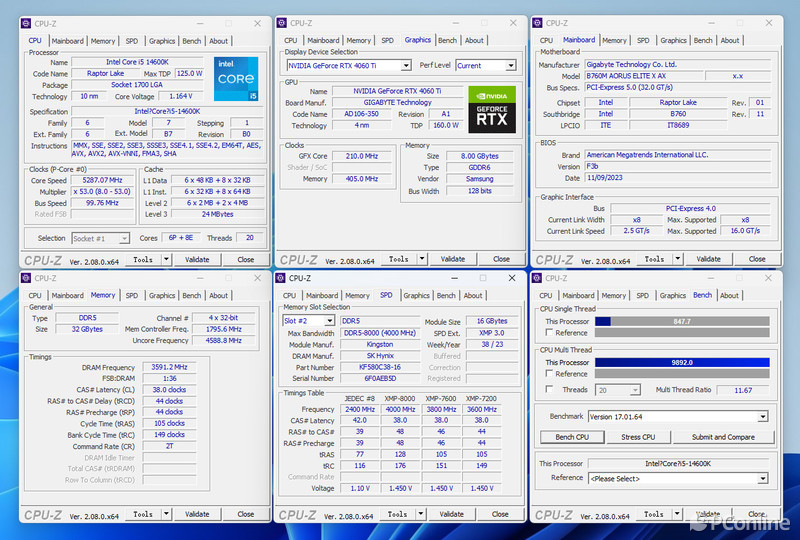Click the CPU-Z title icon in SPD window
The image size is (800, 540).
click(x=282, y=278)
